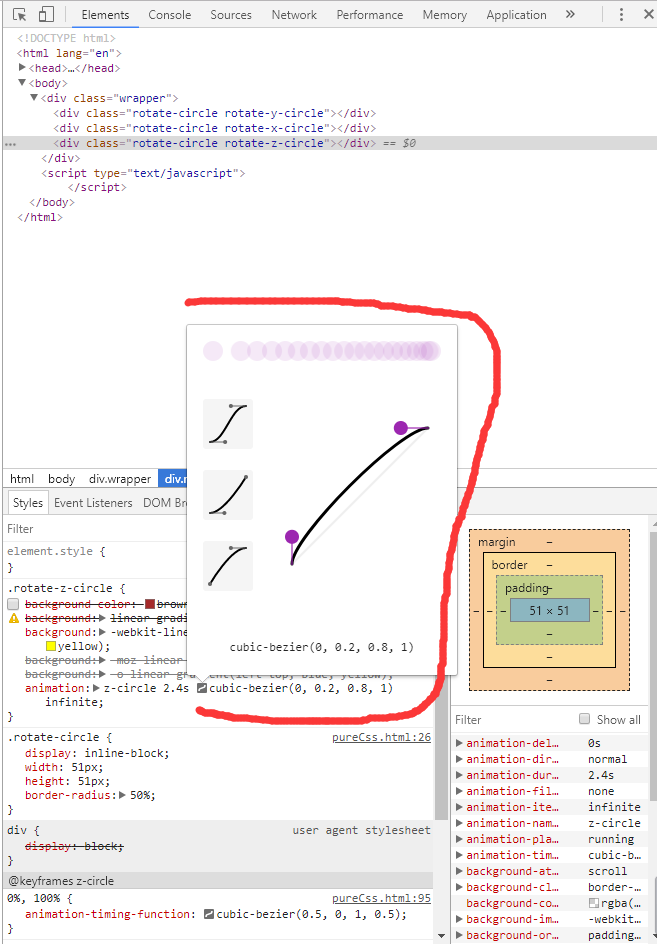Select the Elements tab
Screen dimensions: 657x944
pyautogui.click(x=105, y=15)
